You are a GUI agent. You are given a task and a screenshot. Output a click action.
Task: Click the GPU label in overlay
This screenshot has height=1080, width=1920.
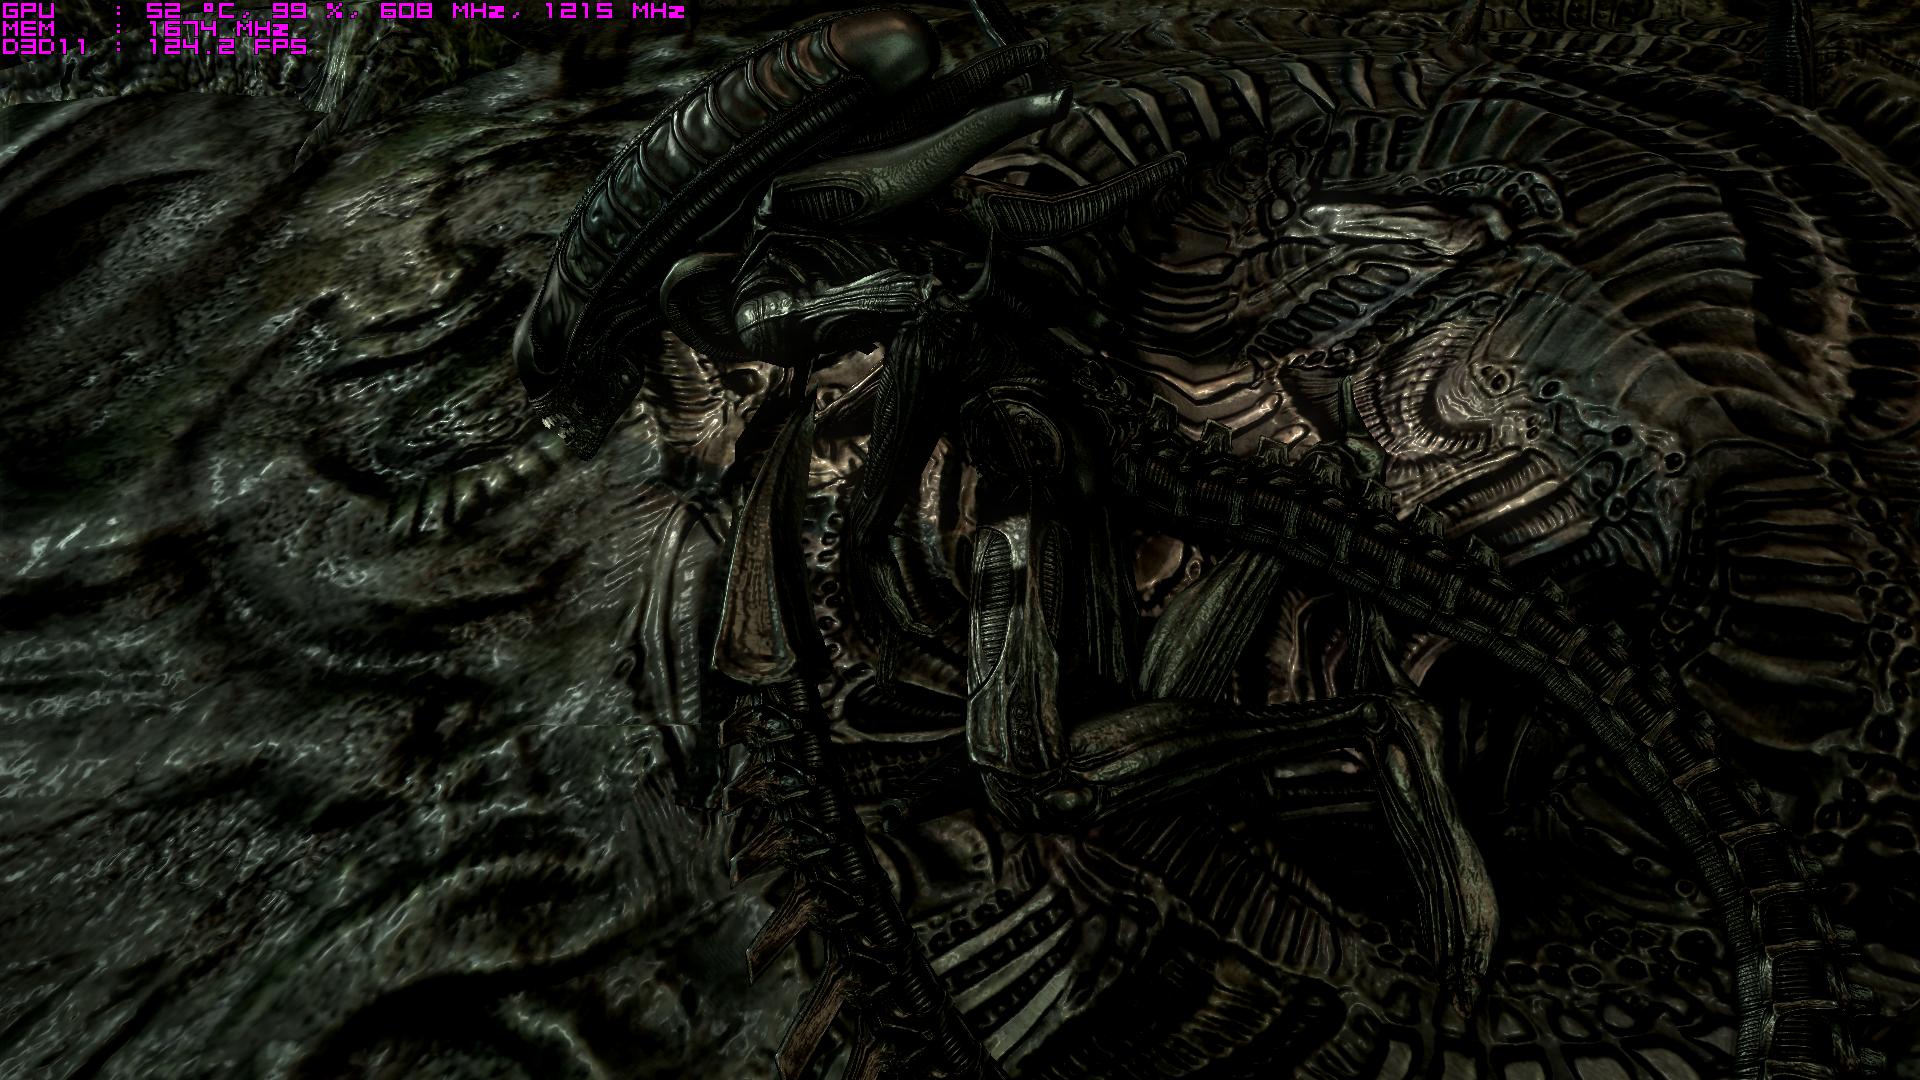click(29, 11)
